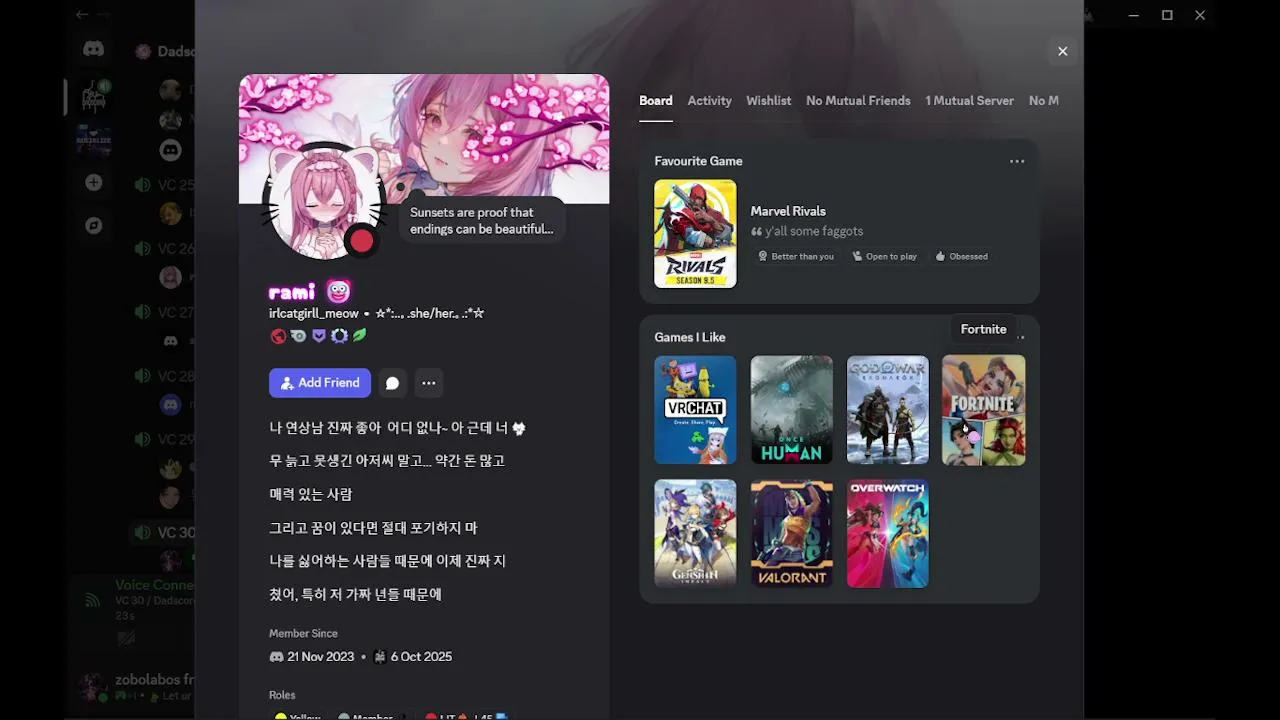This screenshot has width=1280, height=720.
Task: Click the blue wreath profile badge
Action: coord(339,336)
